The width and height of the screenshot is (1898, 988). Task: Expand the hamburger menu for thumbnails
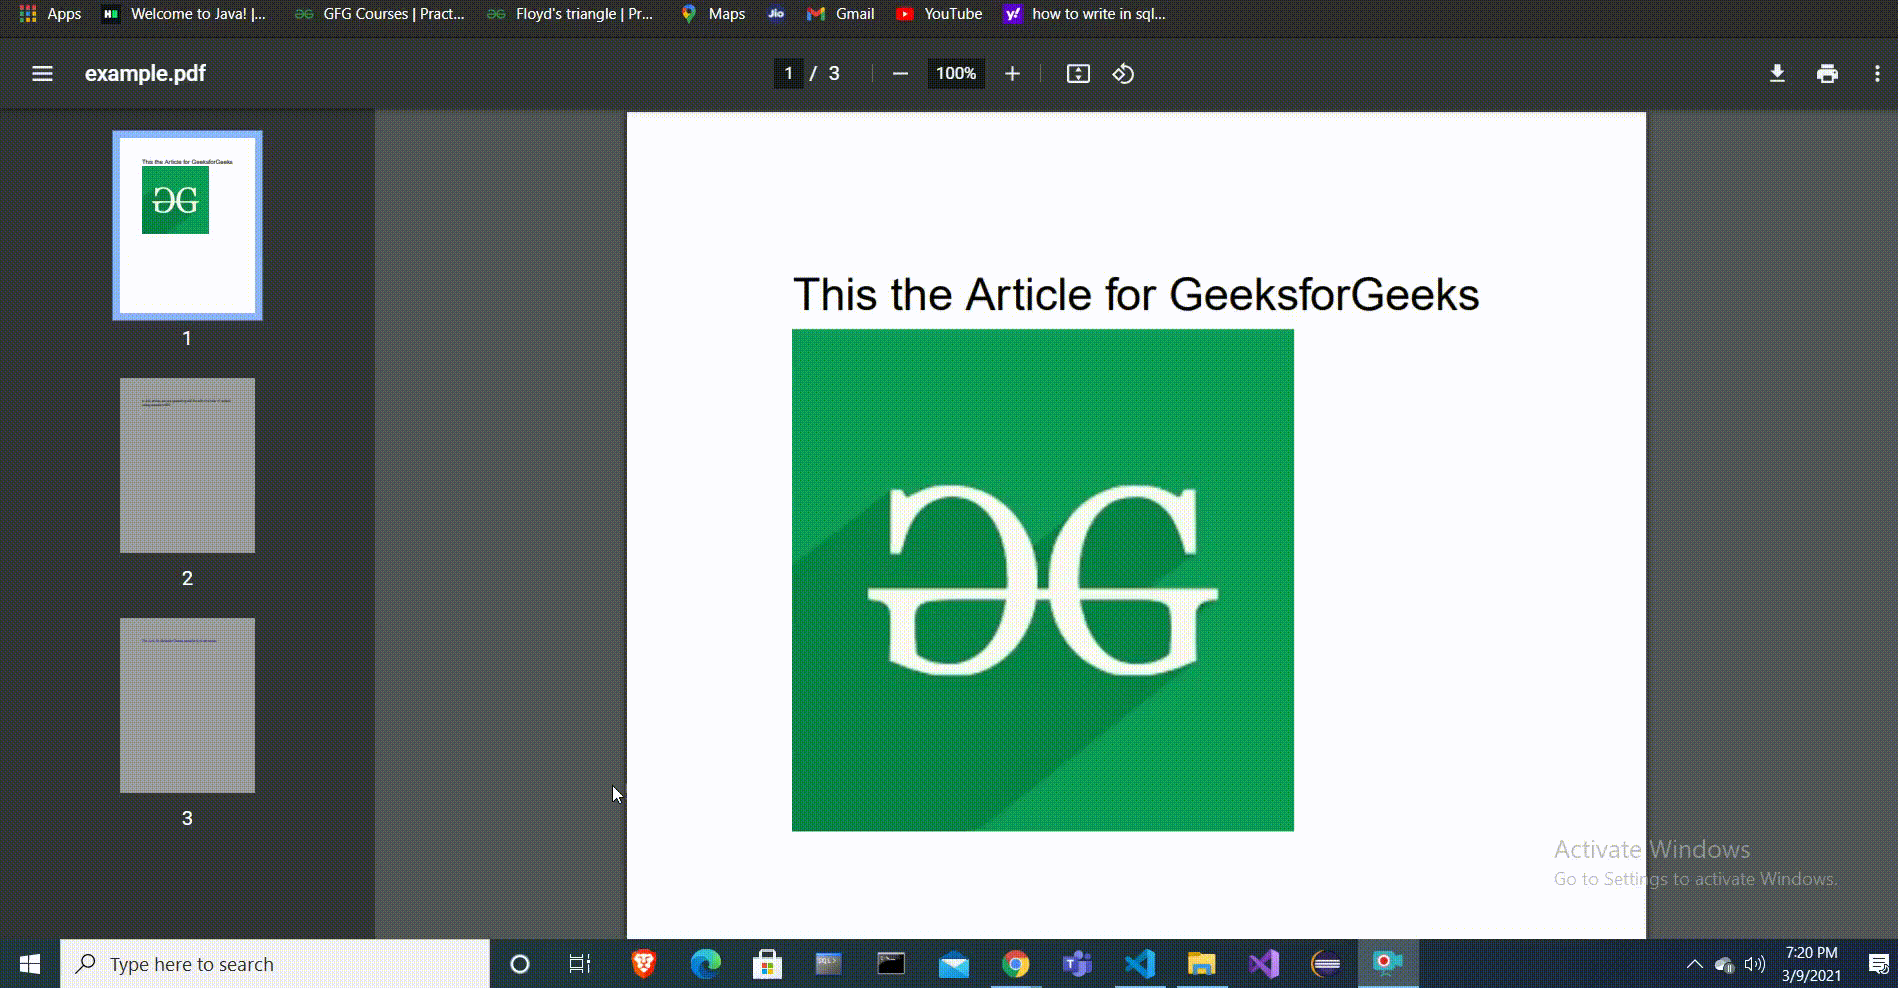click(42, 73)
